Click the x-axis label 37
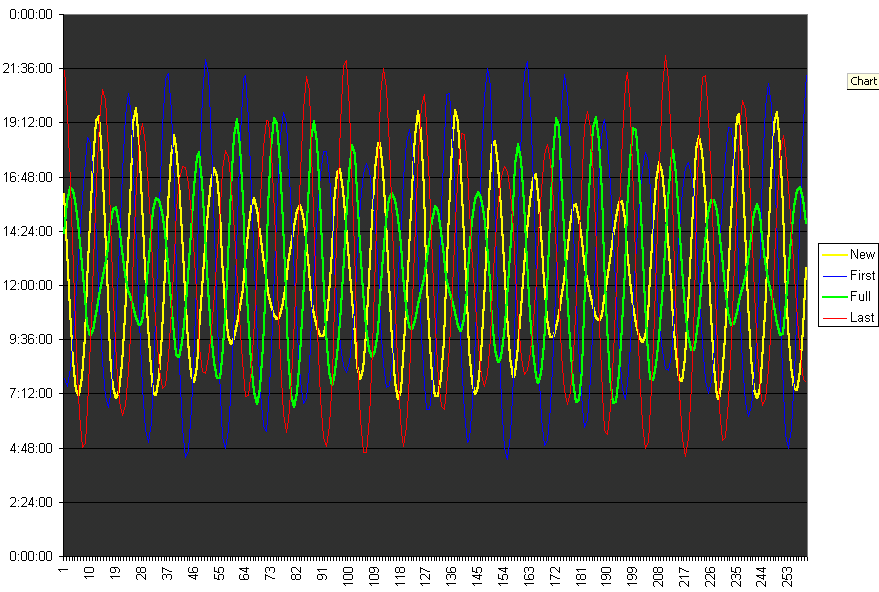The image size is (879, 592). click(166, 572)
